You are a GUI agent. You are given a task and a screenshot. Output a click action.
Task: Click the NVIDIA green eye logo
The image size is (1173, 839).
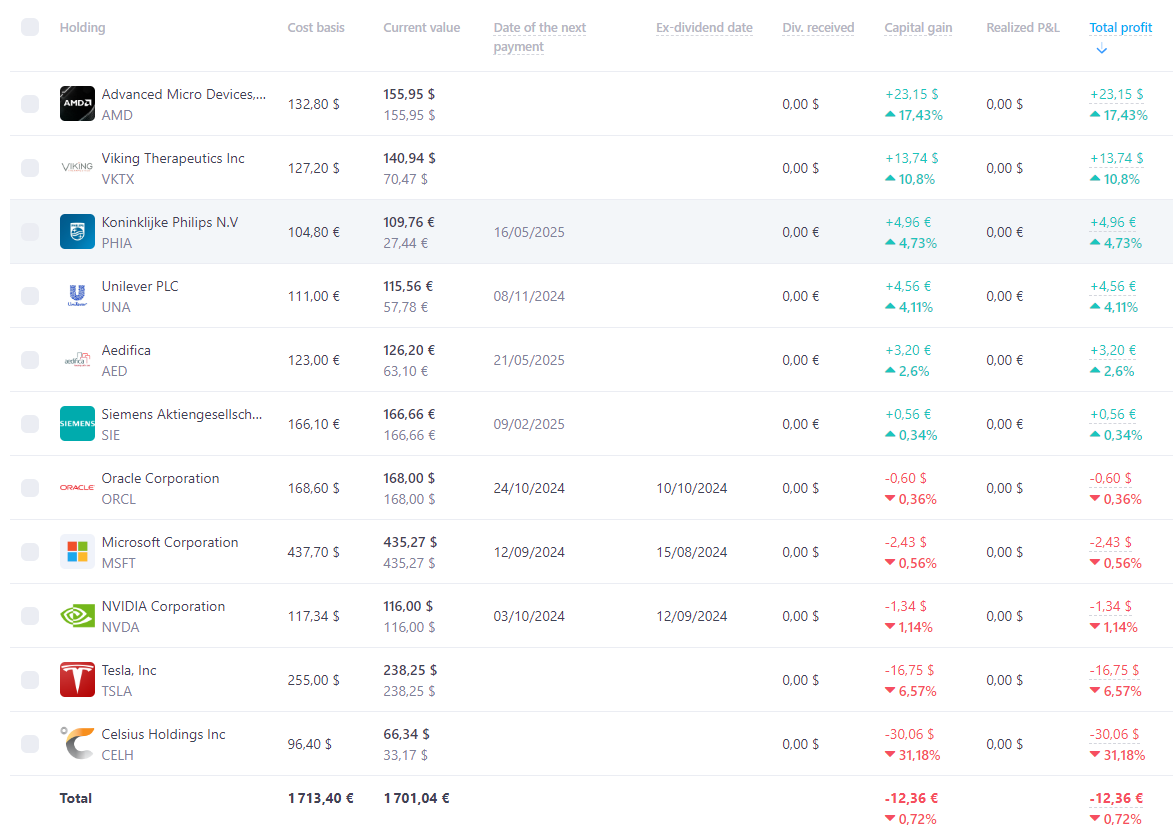pos(77,615)
